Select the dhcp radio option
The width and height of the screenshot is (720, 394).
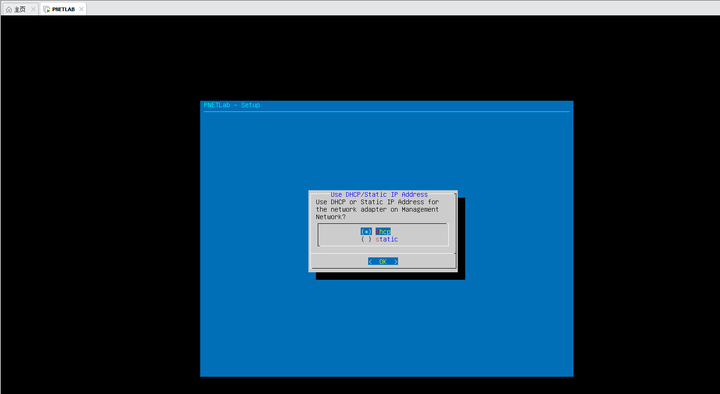coord(376,231)
